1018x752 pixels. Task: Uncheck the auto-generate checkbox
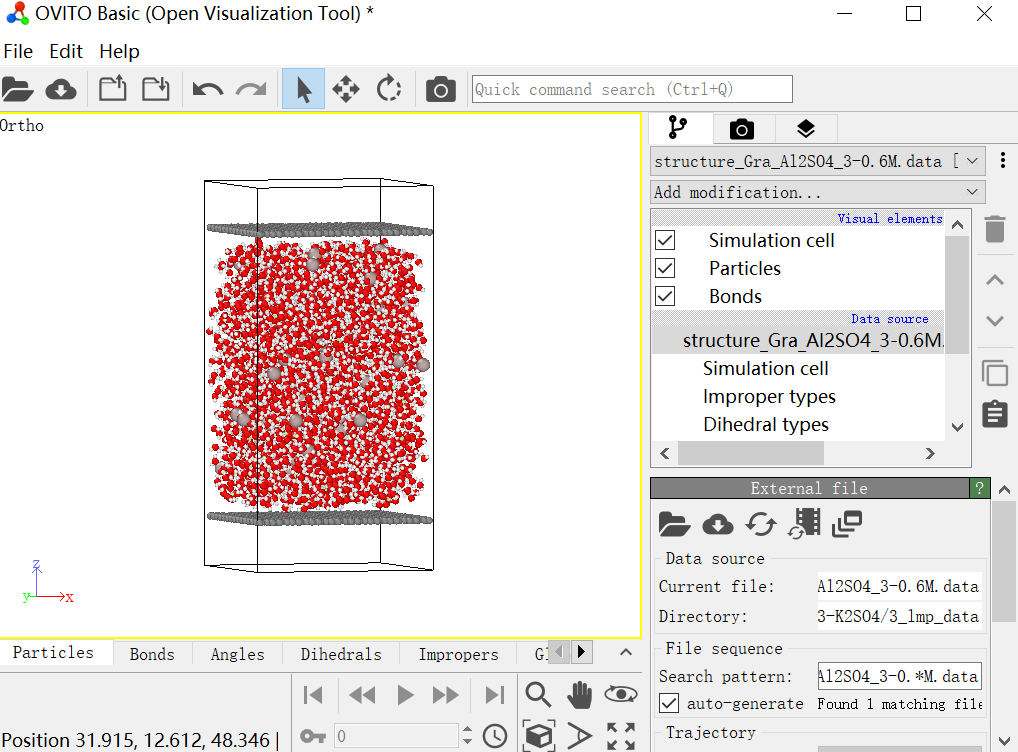[669, 703]
